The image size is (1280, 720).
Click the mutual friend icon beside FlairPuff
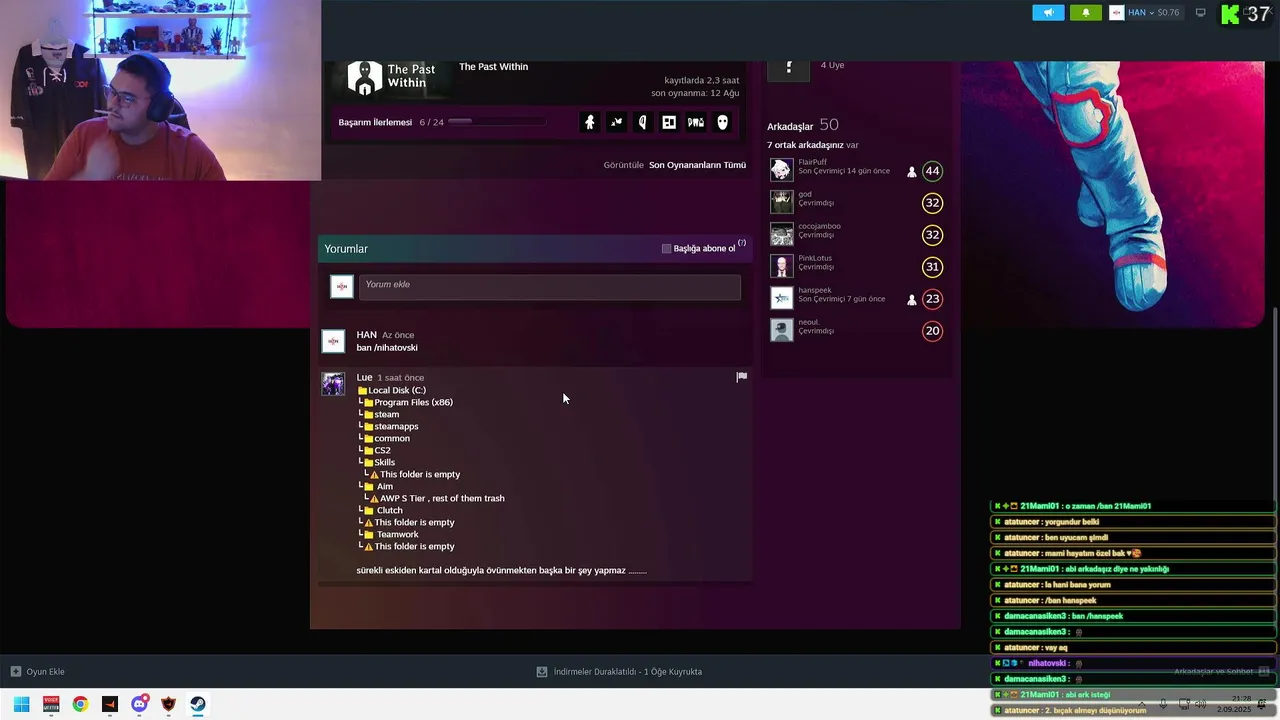point(911,172)
